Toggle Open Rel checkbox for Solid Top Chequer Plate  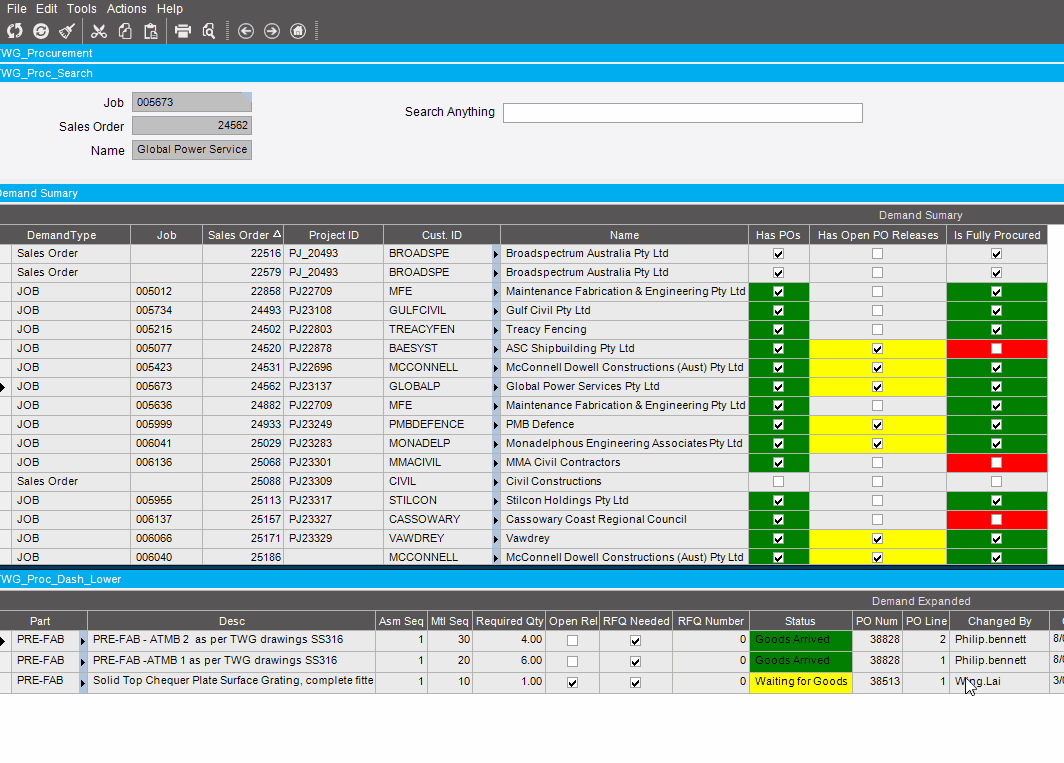coord(572,683)
